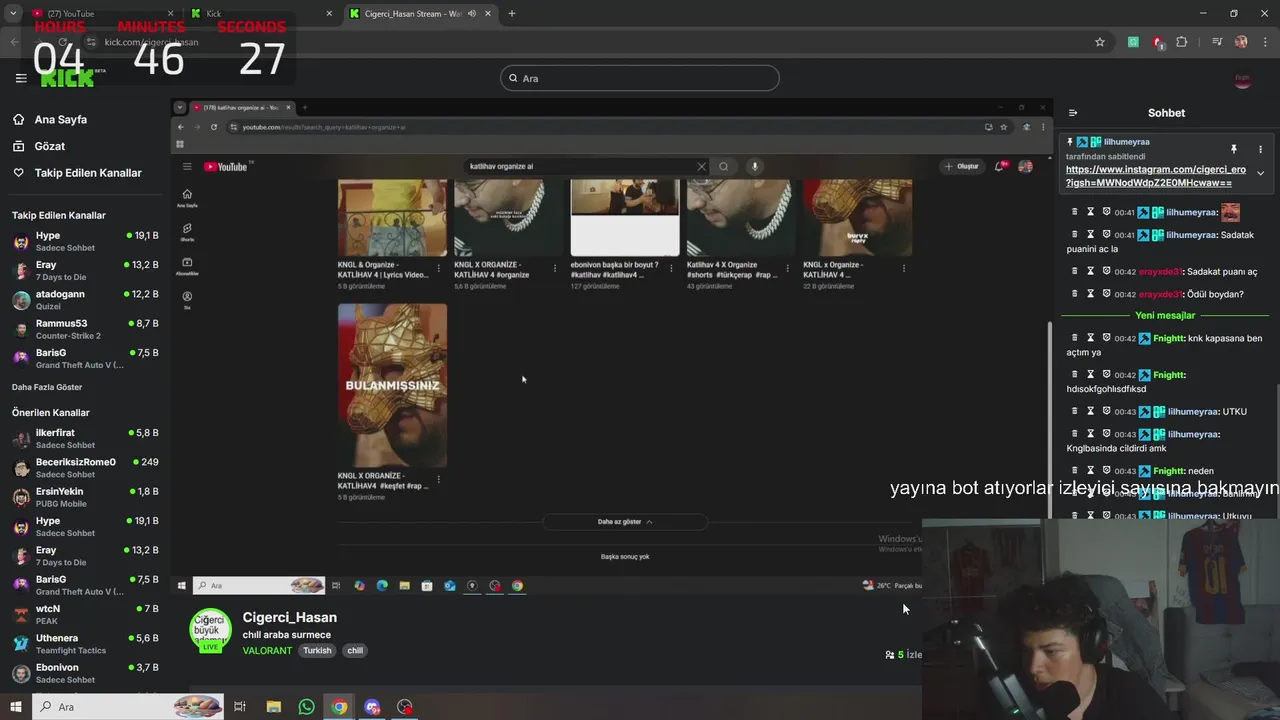The height and width of the screenshot is (720, 1280).
Task: Click the Kick search field Ara
Action: pyautogui.click(x=640, y=78)
